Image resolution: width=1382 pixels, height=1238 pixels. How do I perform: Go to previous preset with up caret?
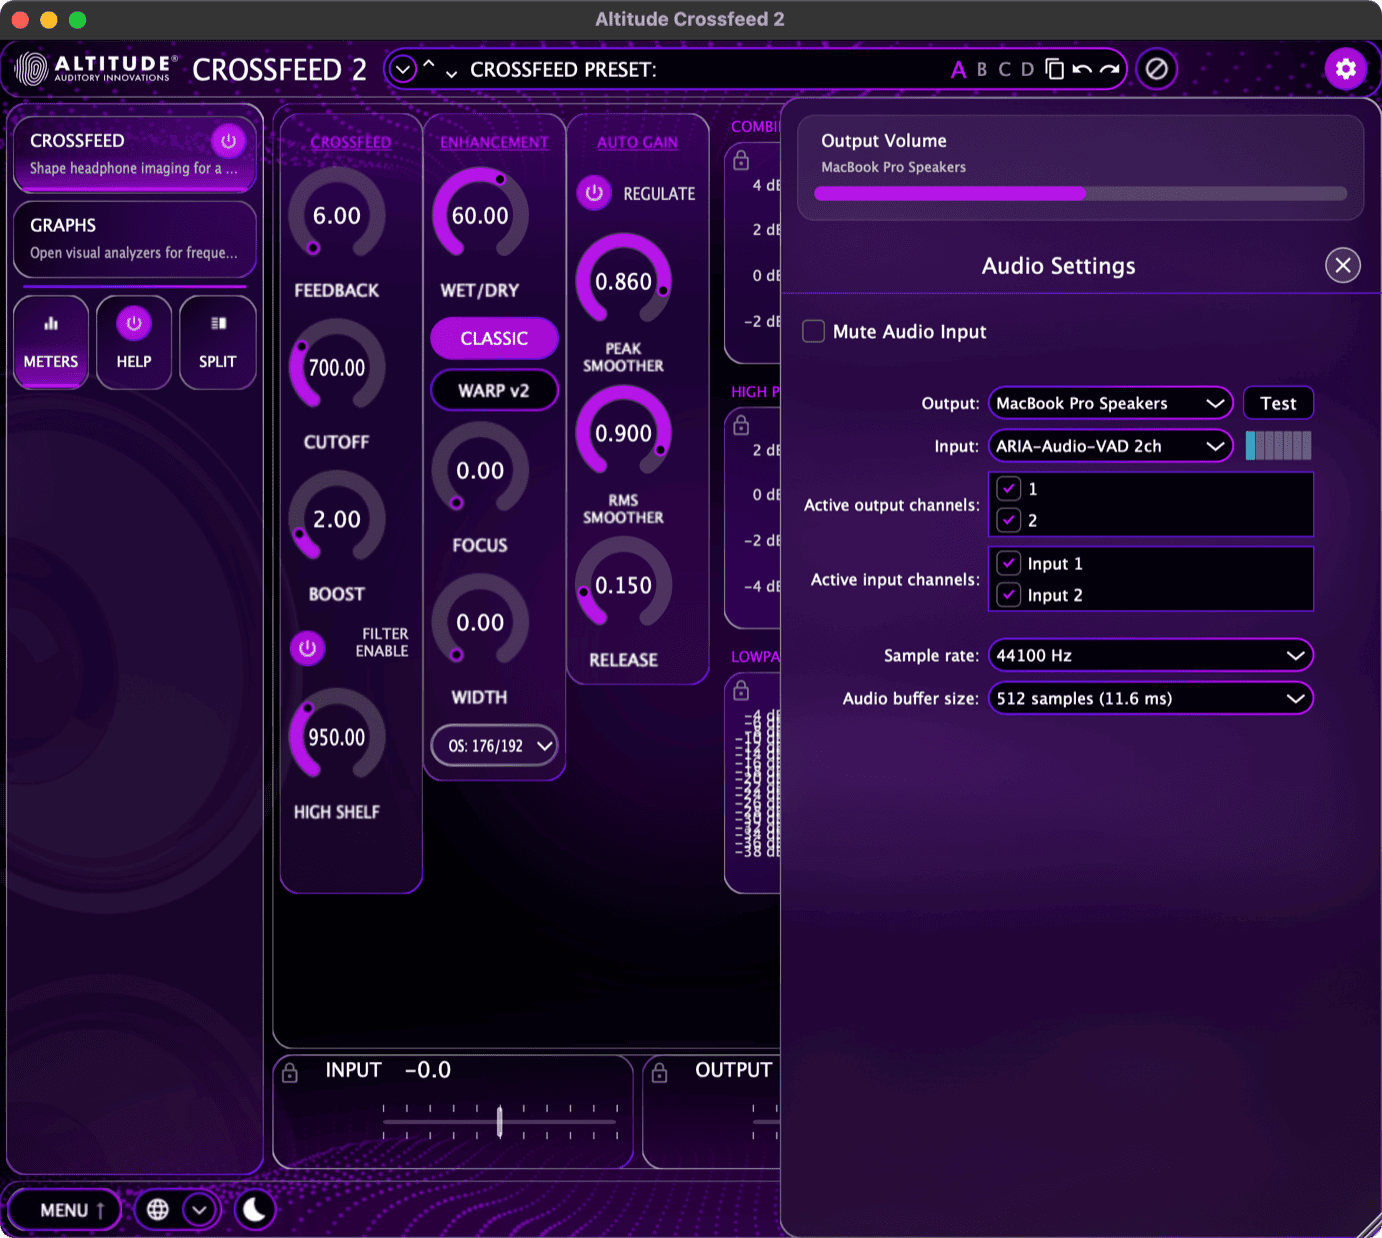[429, 64]
